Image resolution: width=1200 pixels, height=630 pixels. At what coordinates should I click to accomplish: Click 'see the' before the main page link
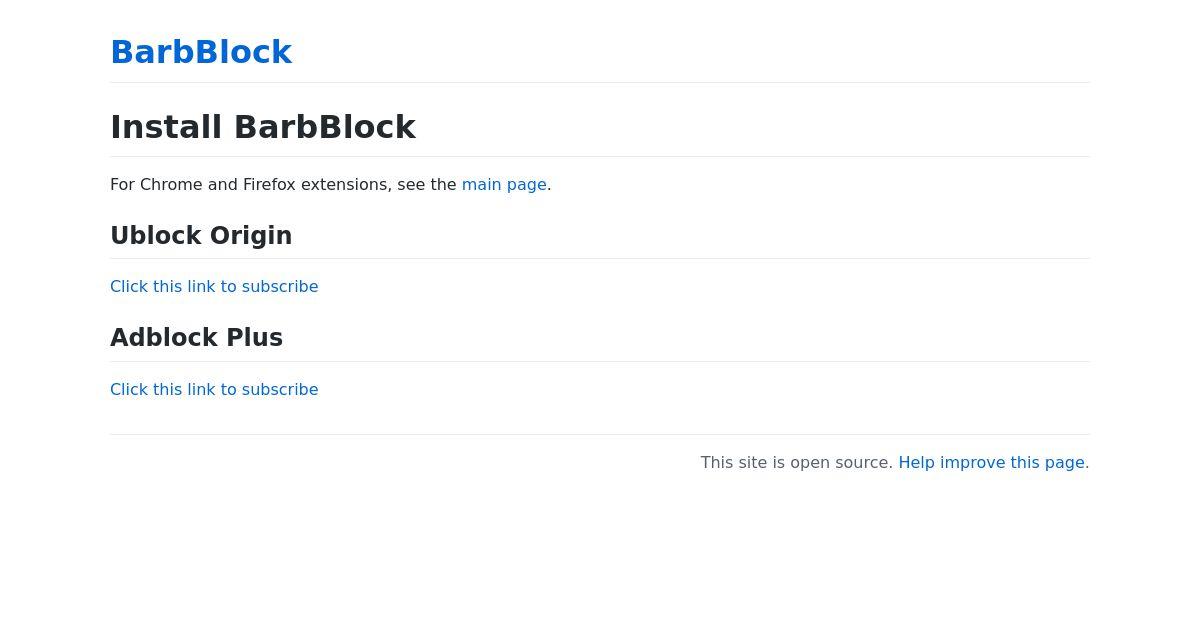427,185
